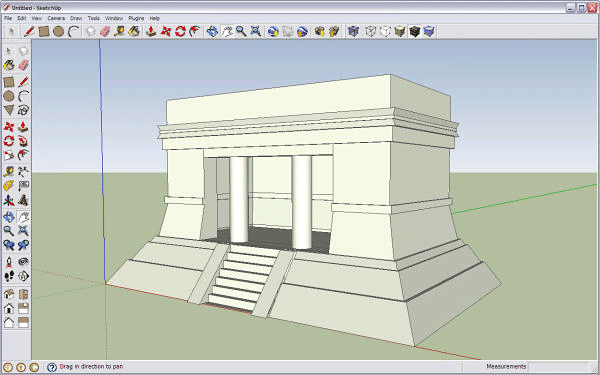The image size is (600, 375).
Task: Switch to Shaded With Textures style
Action: tap(414, 31)
